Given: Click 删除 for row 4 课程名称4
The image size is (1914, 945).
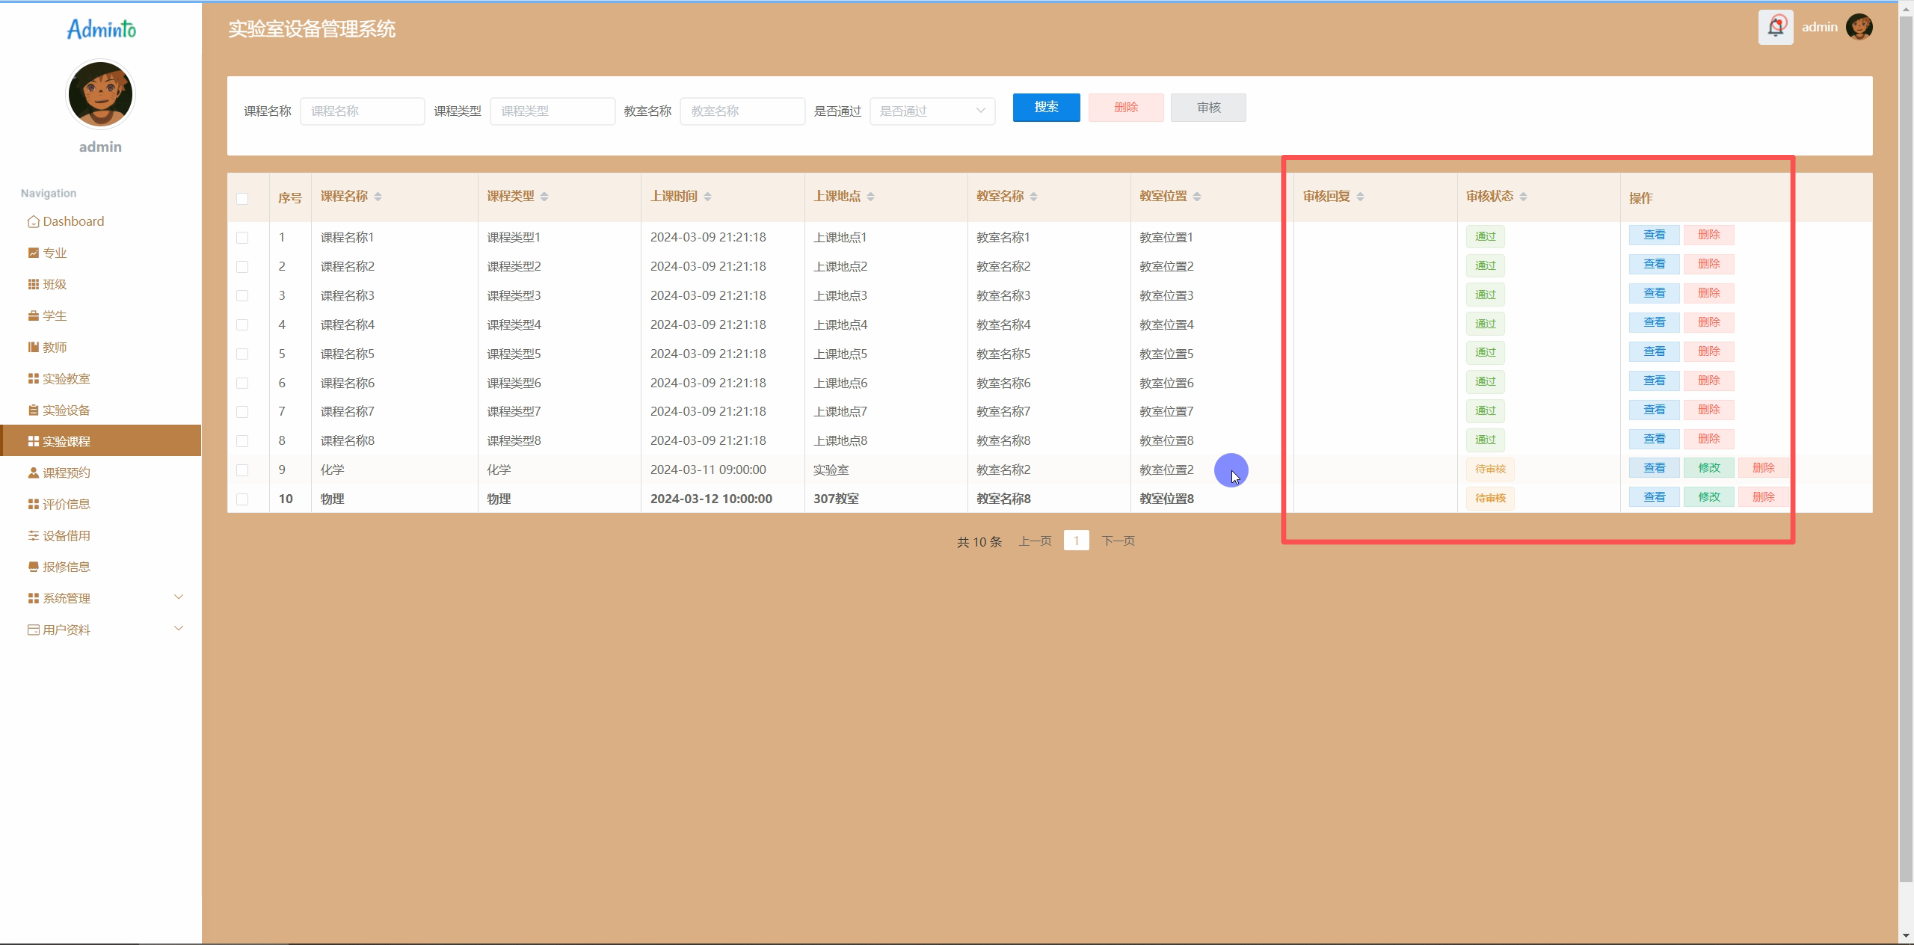Looking at the screenshot, I should click(1709, 322).
